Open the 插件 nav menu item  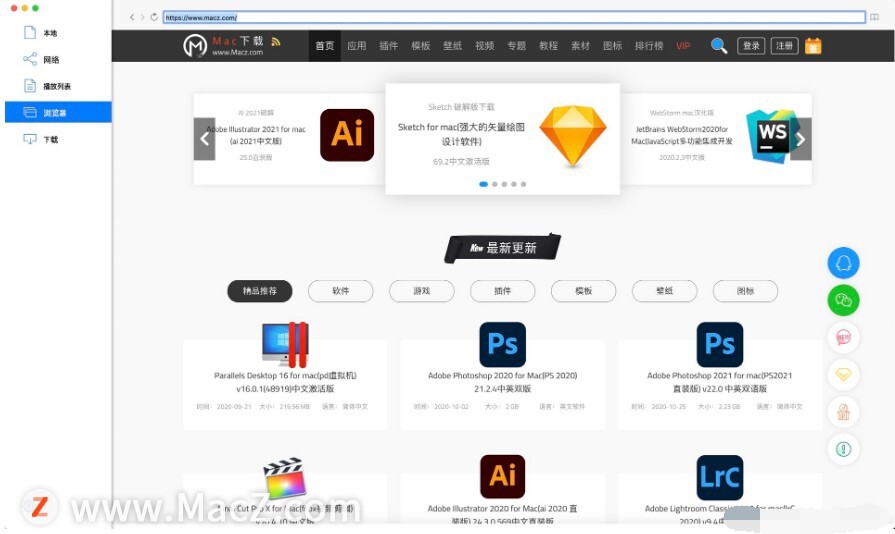click(x=389, y=46)
